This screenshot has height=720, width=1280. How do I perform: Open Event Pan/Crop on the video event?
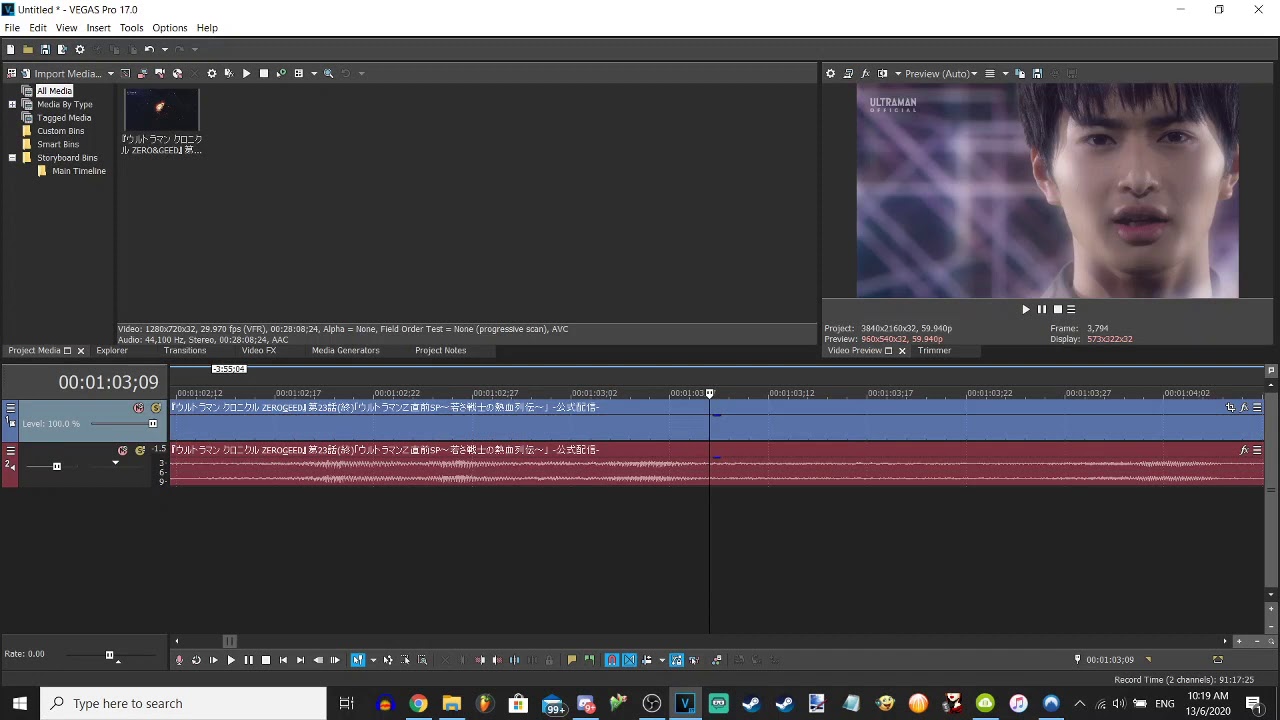coord(1230,407)
